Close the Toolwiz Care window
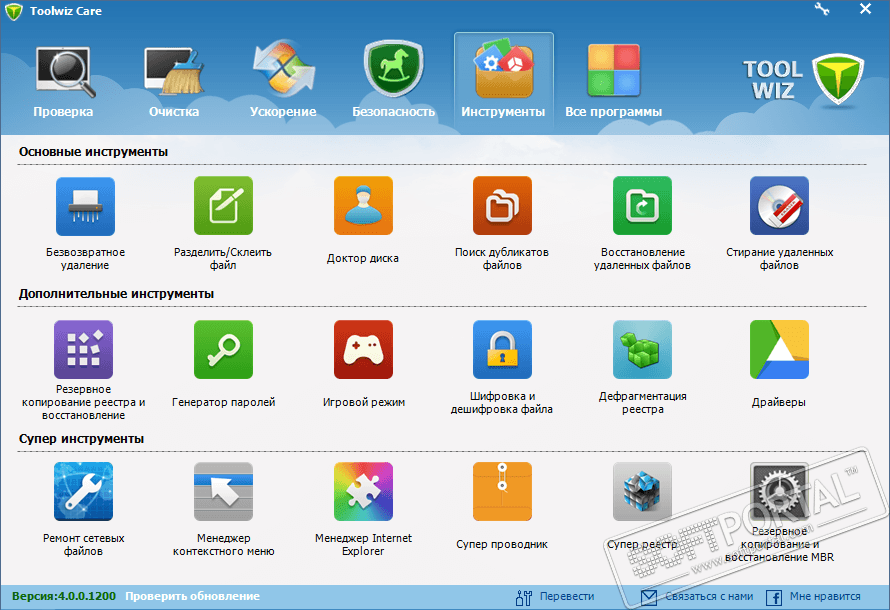890x610 pixels. click(x=865, y=9)
